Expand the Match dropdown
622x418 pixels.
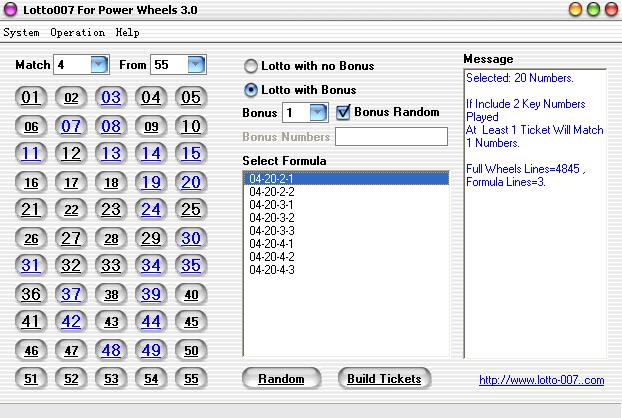[x=99, y=65]
